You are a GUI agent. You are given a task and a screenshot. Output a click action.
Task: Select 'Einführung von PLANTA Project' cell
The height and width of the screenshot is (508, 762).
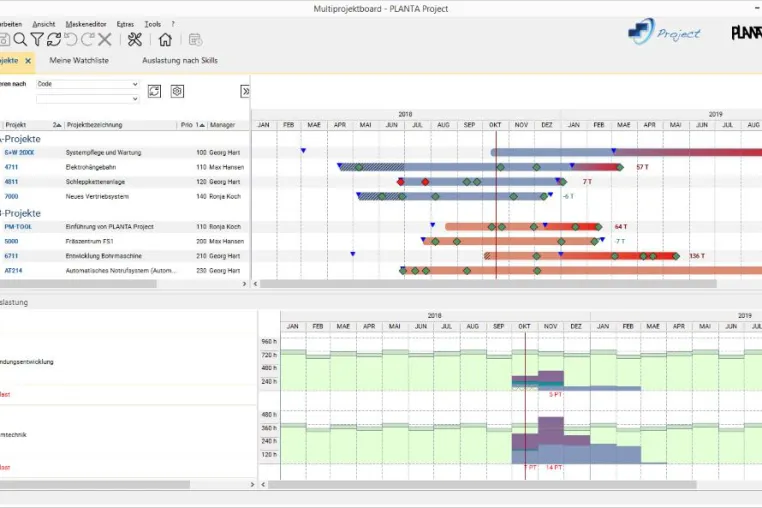109,227
